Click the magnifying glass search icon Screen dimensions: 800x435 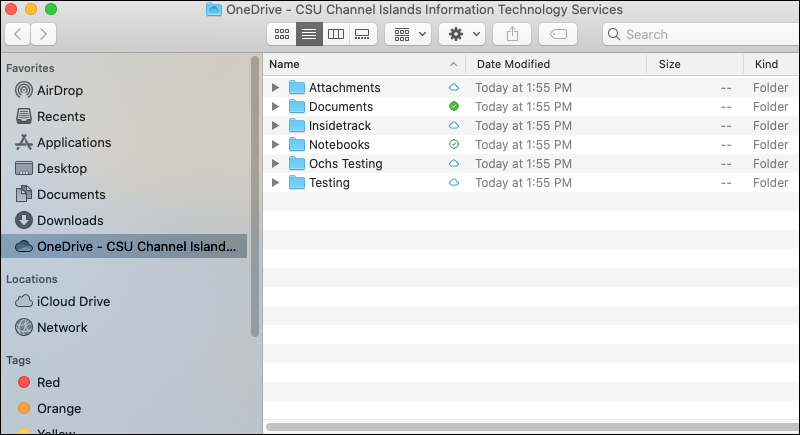click(x=614, y=34)
